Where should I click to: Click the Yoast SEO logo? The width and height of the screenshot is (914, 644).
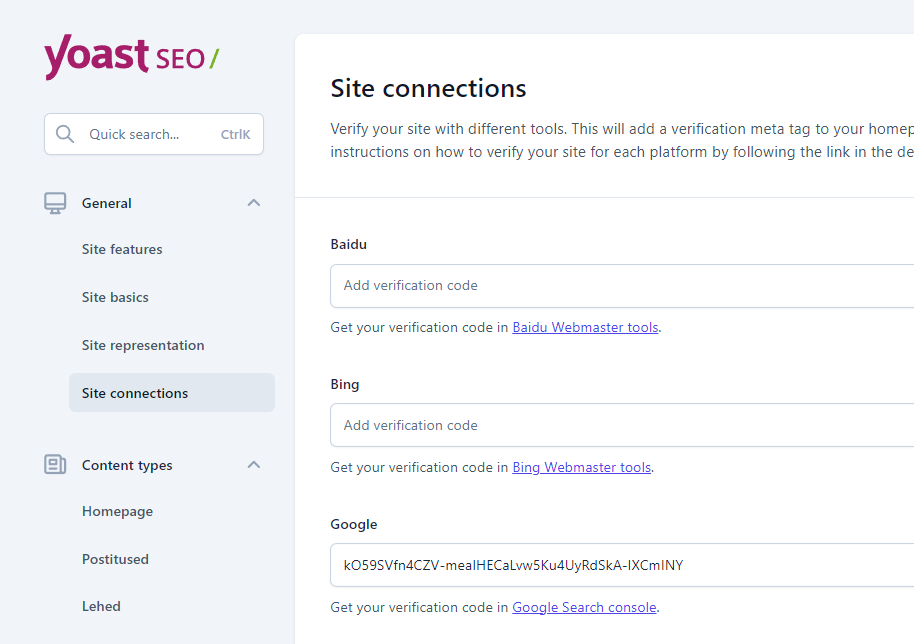(132, 57)
